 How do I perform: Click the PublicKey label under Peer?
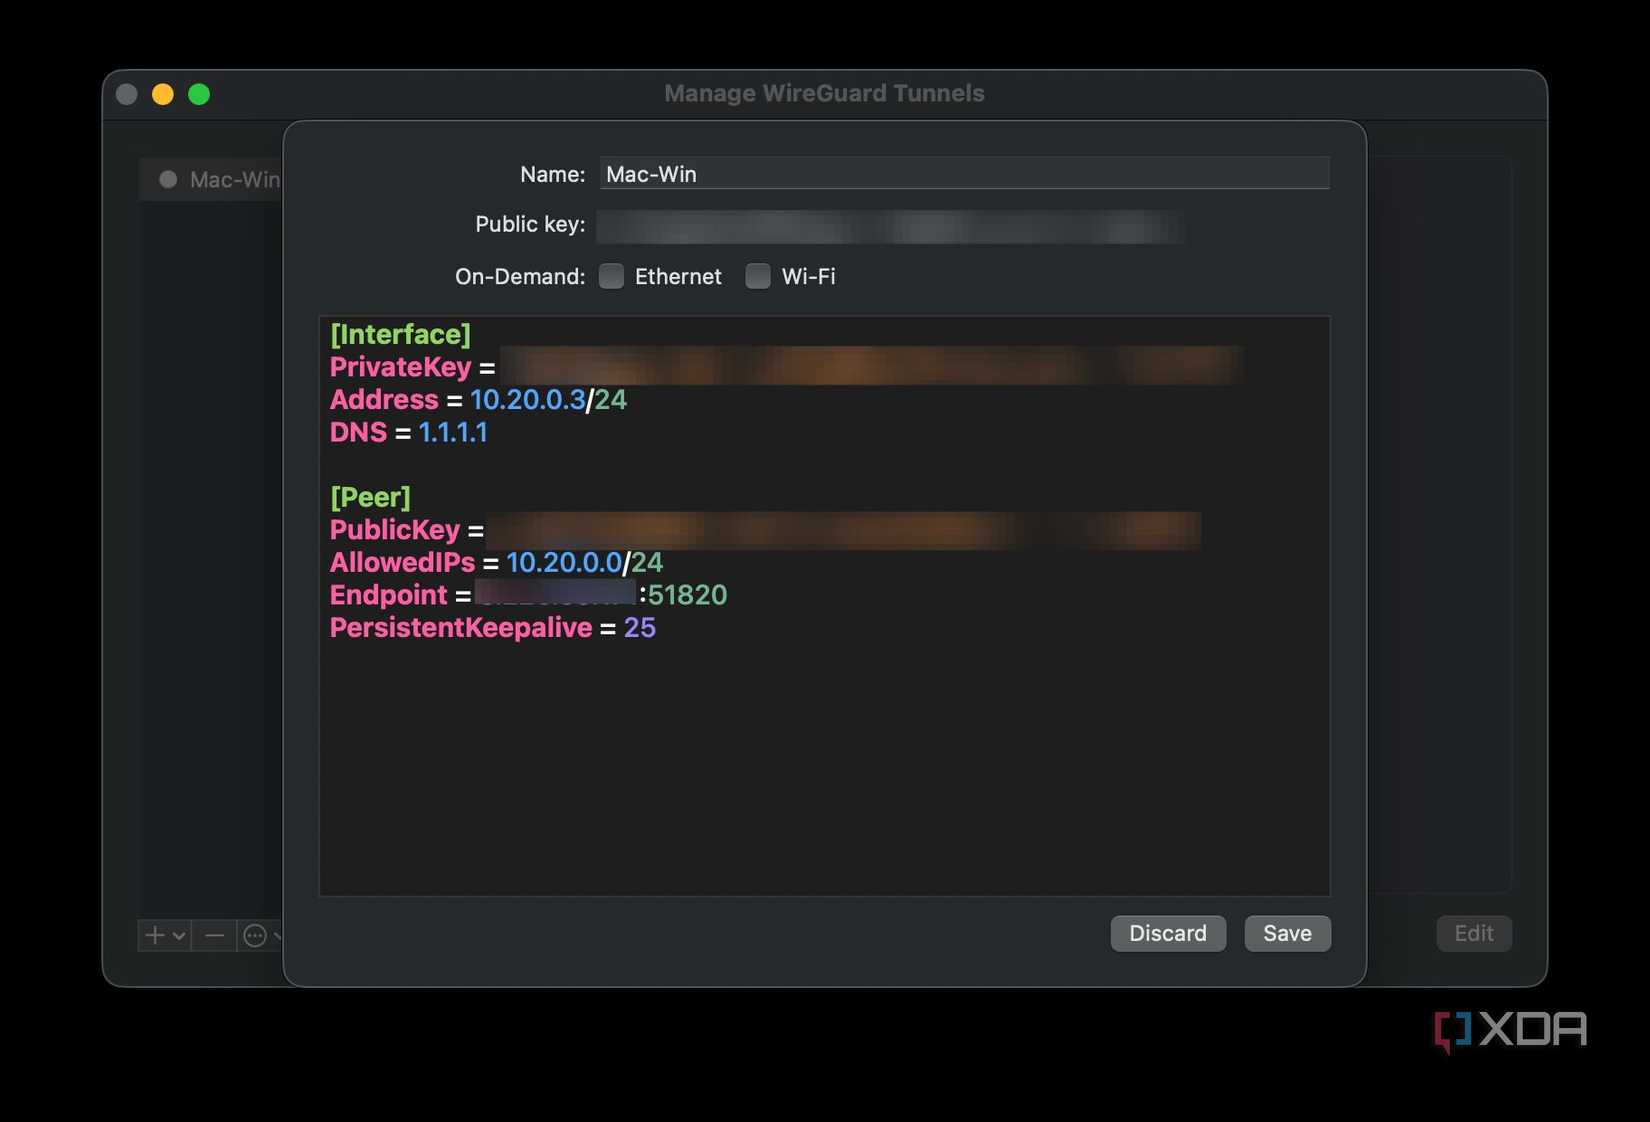(395, 530)
